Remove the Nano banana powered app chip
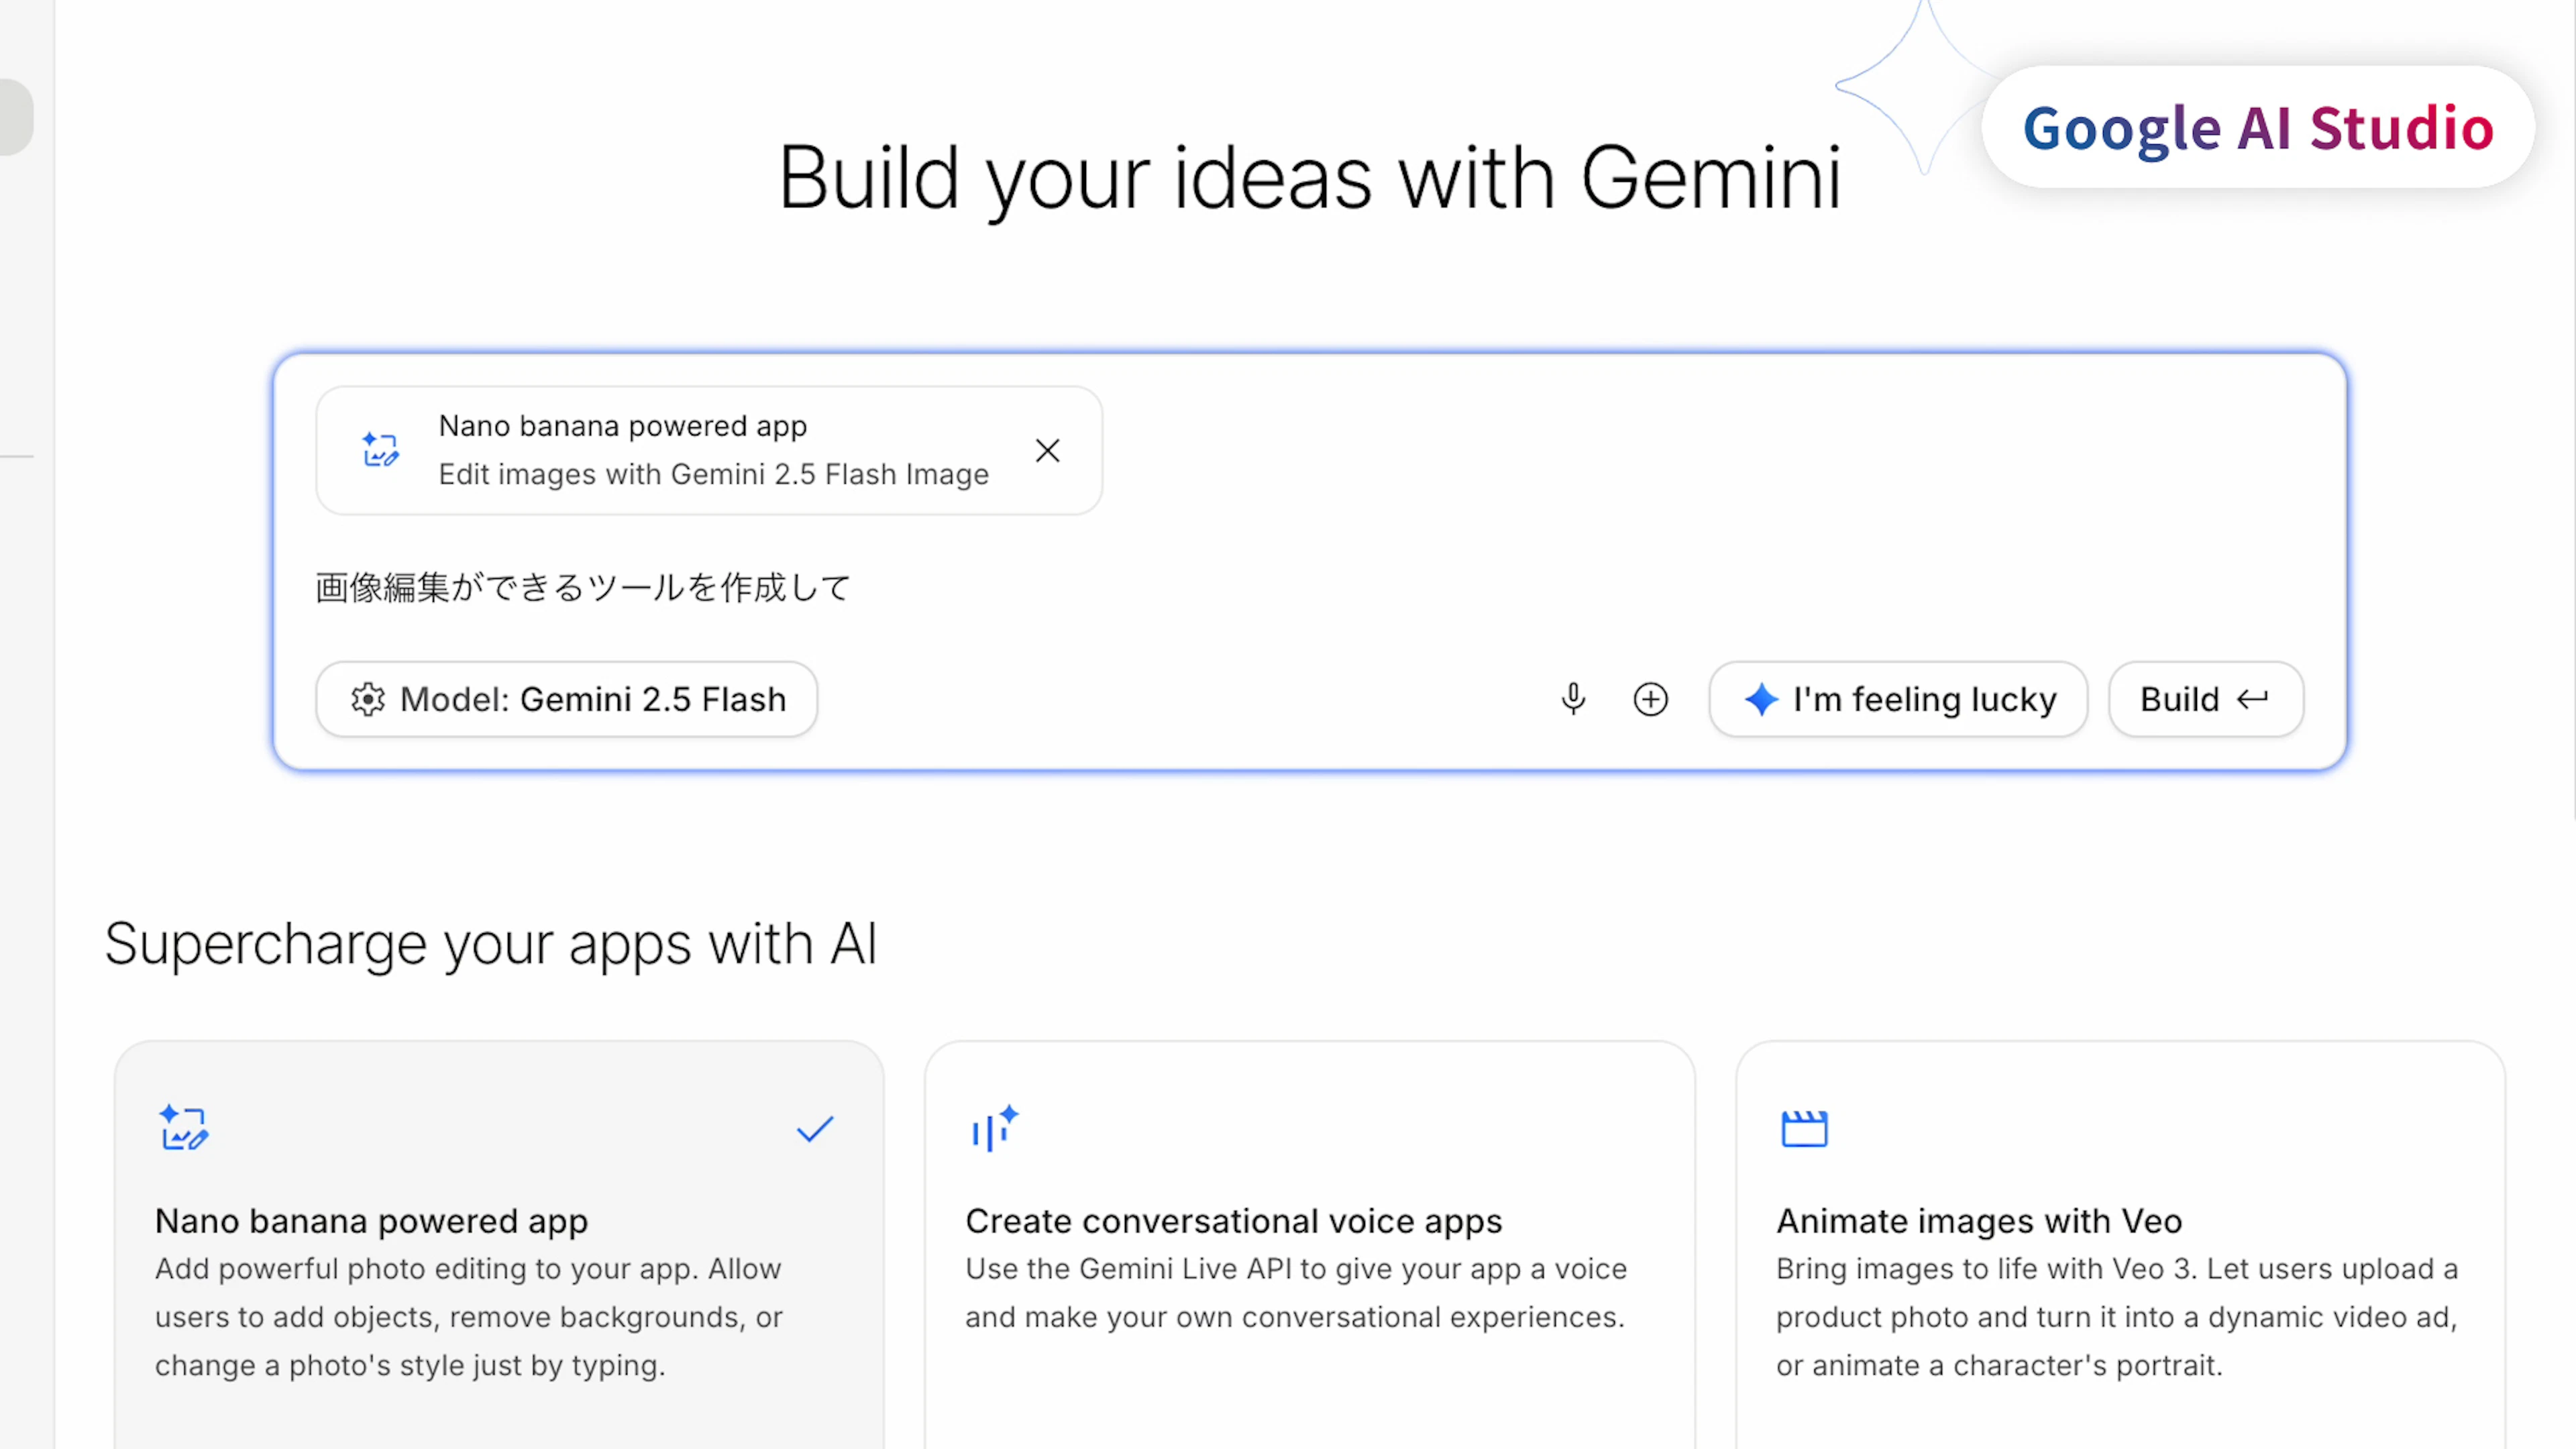The width and height of the screenshot is (2576, 1449). [1047, 451]
